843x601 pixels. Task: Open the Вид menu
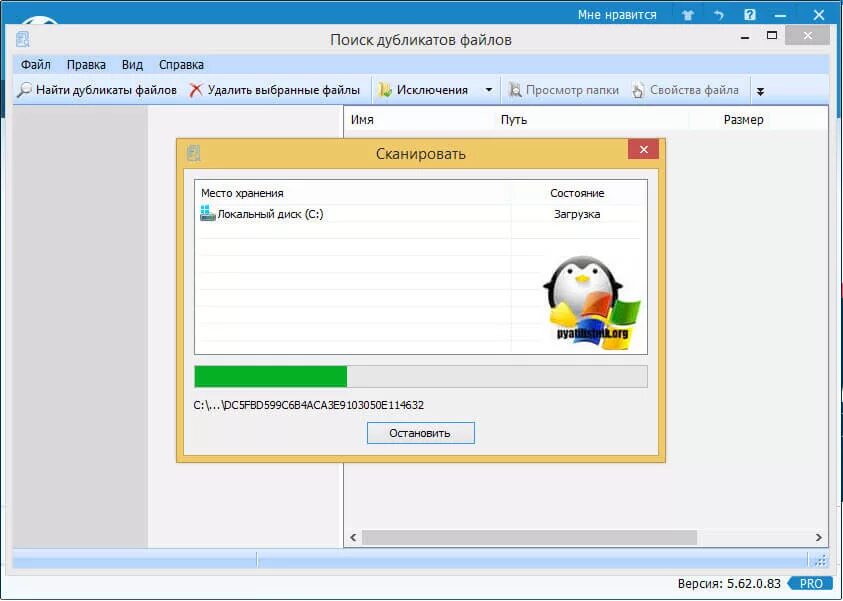coord(132,65)
